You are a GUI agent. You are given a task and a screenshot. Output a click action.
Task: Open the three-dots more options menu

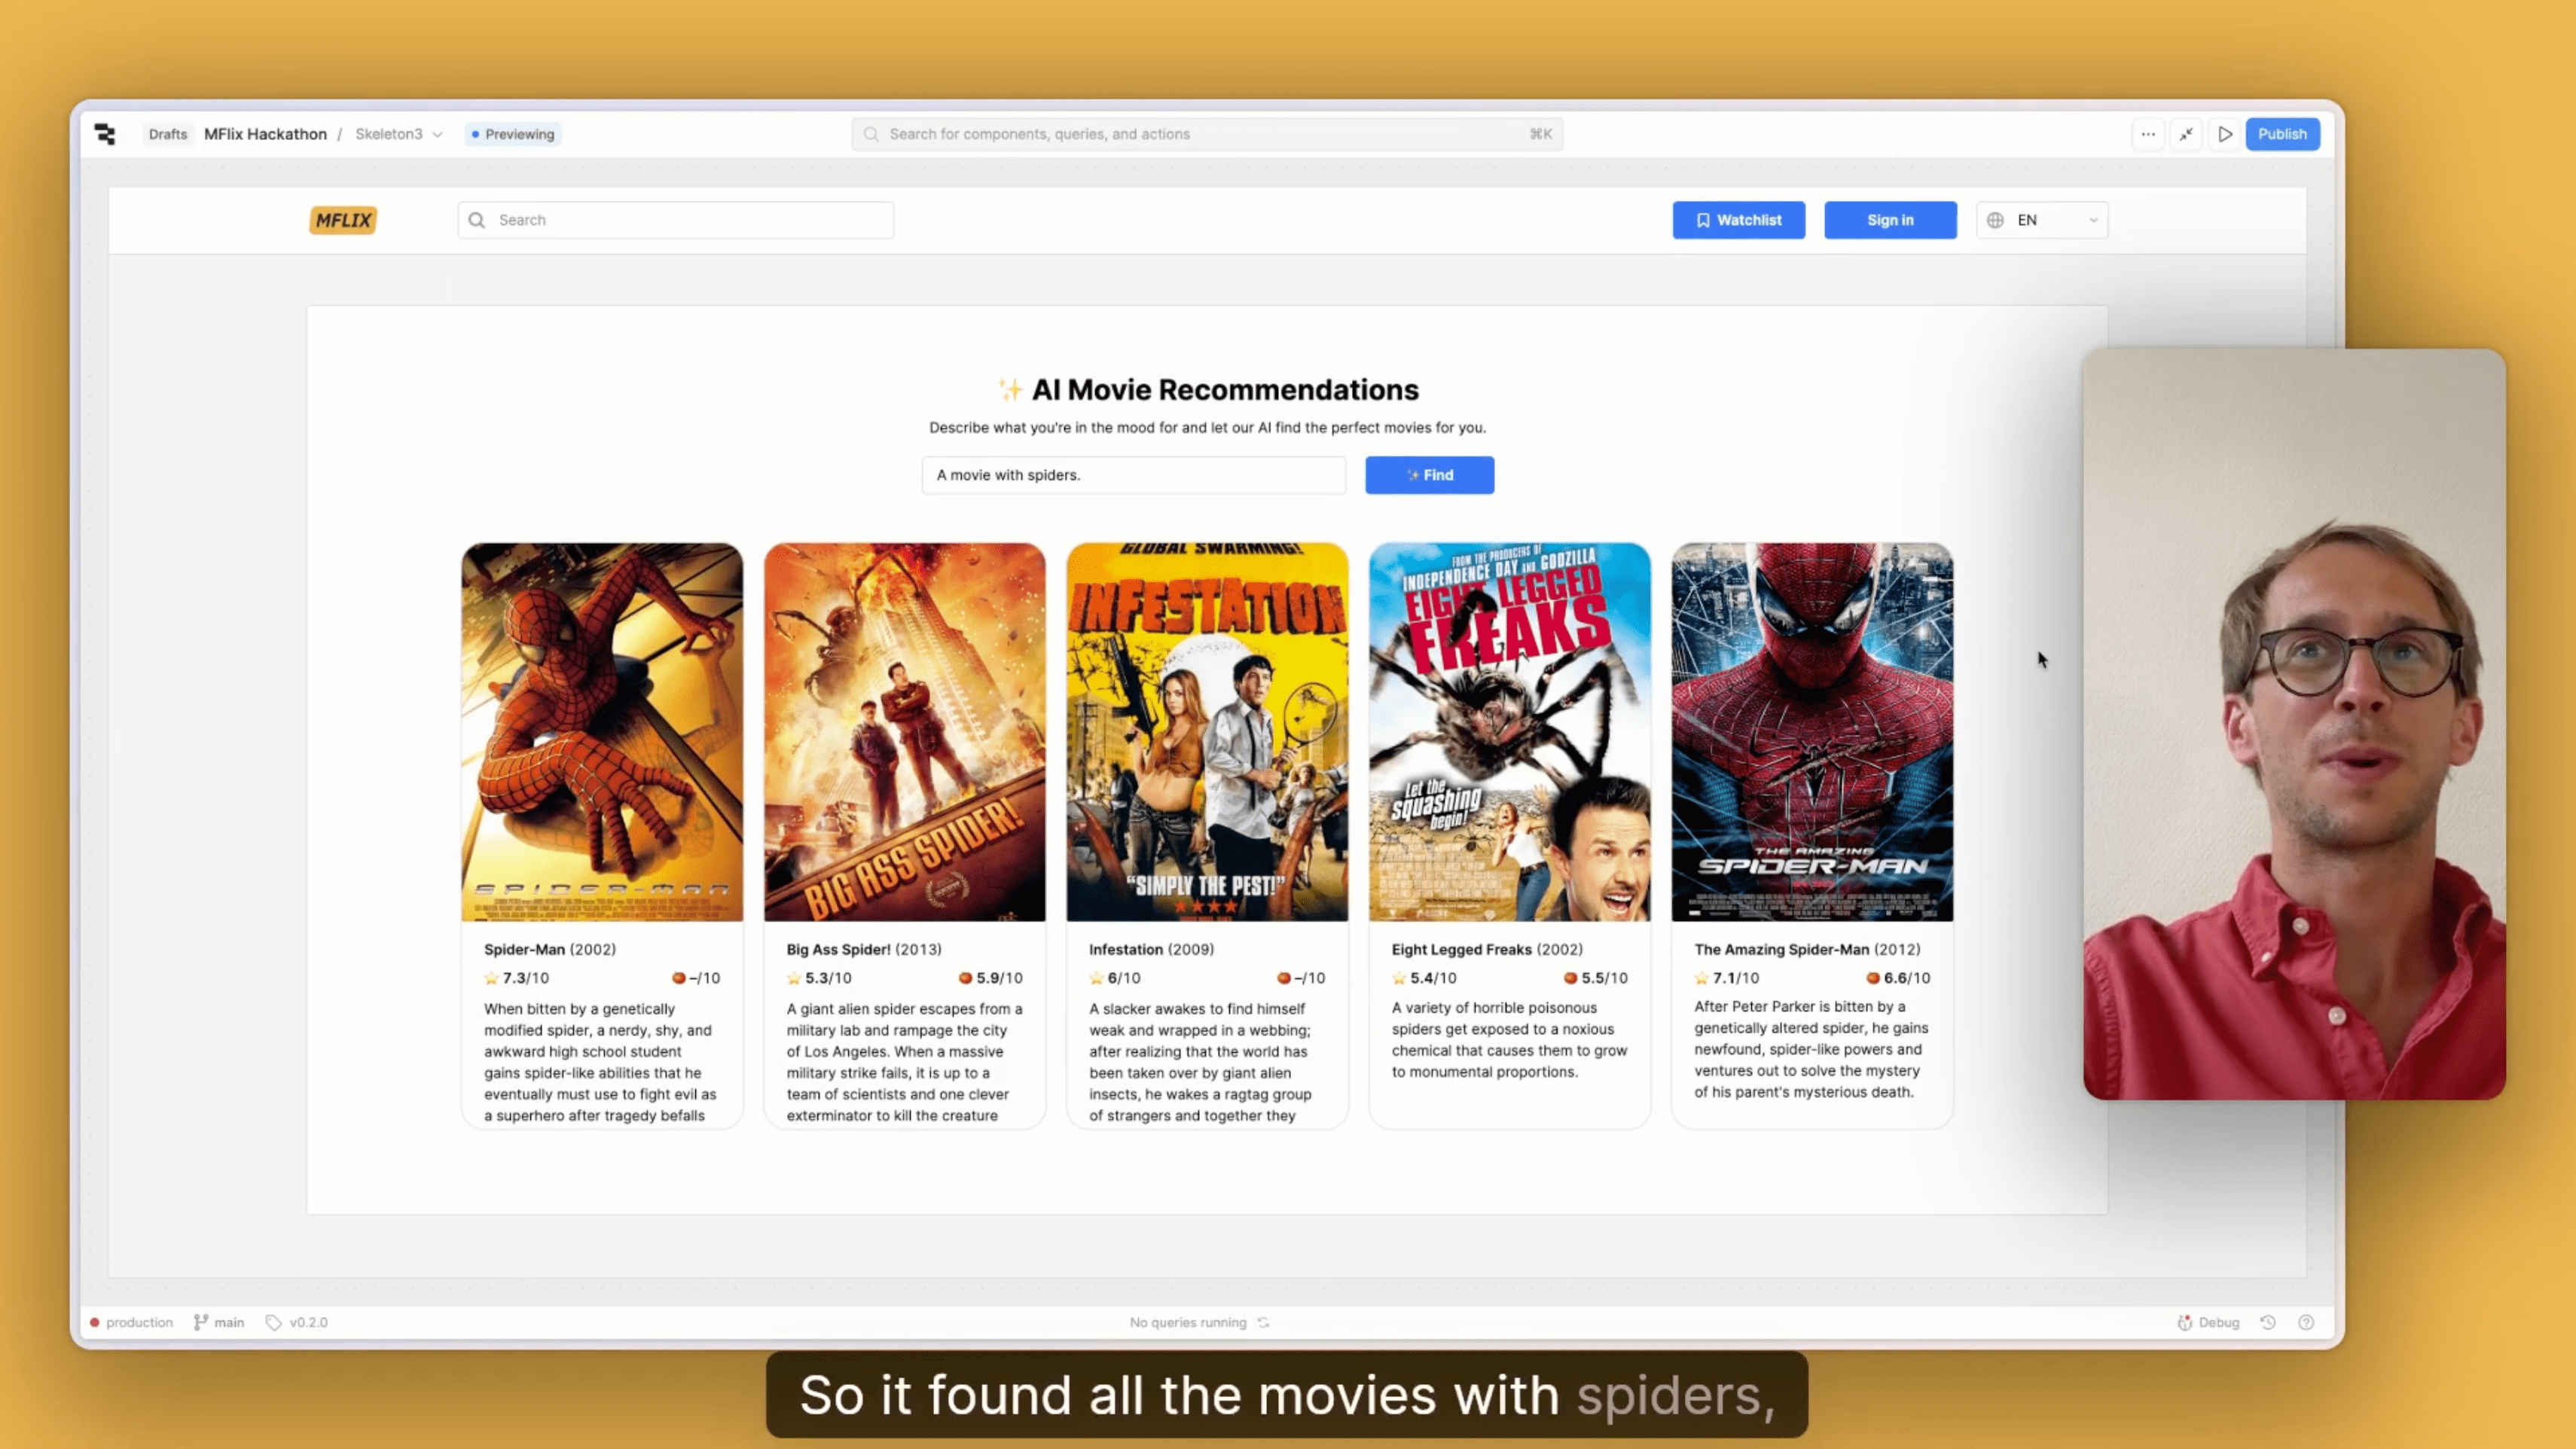[x=2147, y=134]
